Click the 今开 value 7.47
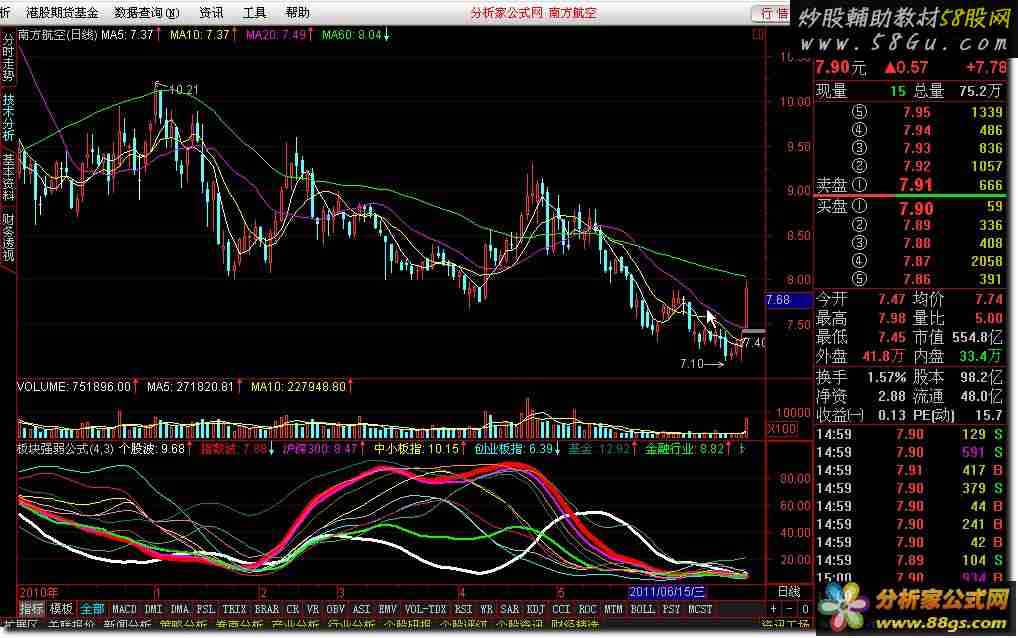Image resolution: width=1018 pixels, height=638 pixels. pos(891,299)
